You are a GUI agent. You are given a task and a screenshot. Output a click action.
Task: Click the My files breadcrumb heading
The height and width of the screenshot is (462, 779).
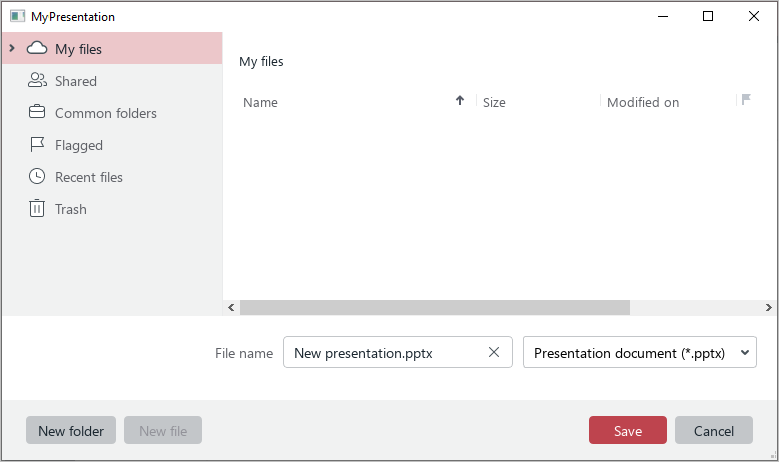(x=261, y=62)
